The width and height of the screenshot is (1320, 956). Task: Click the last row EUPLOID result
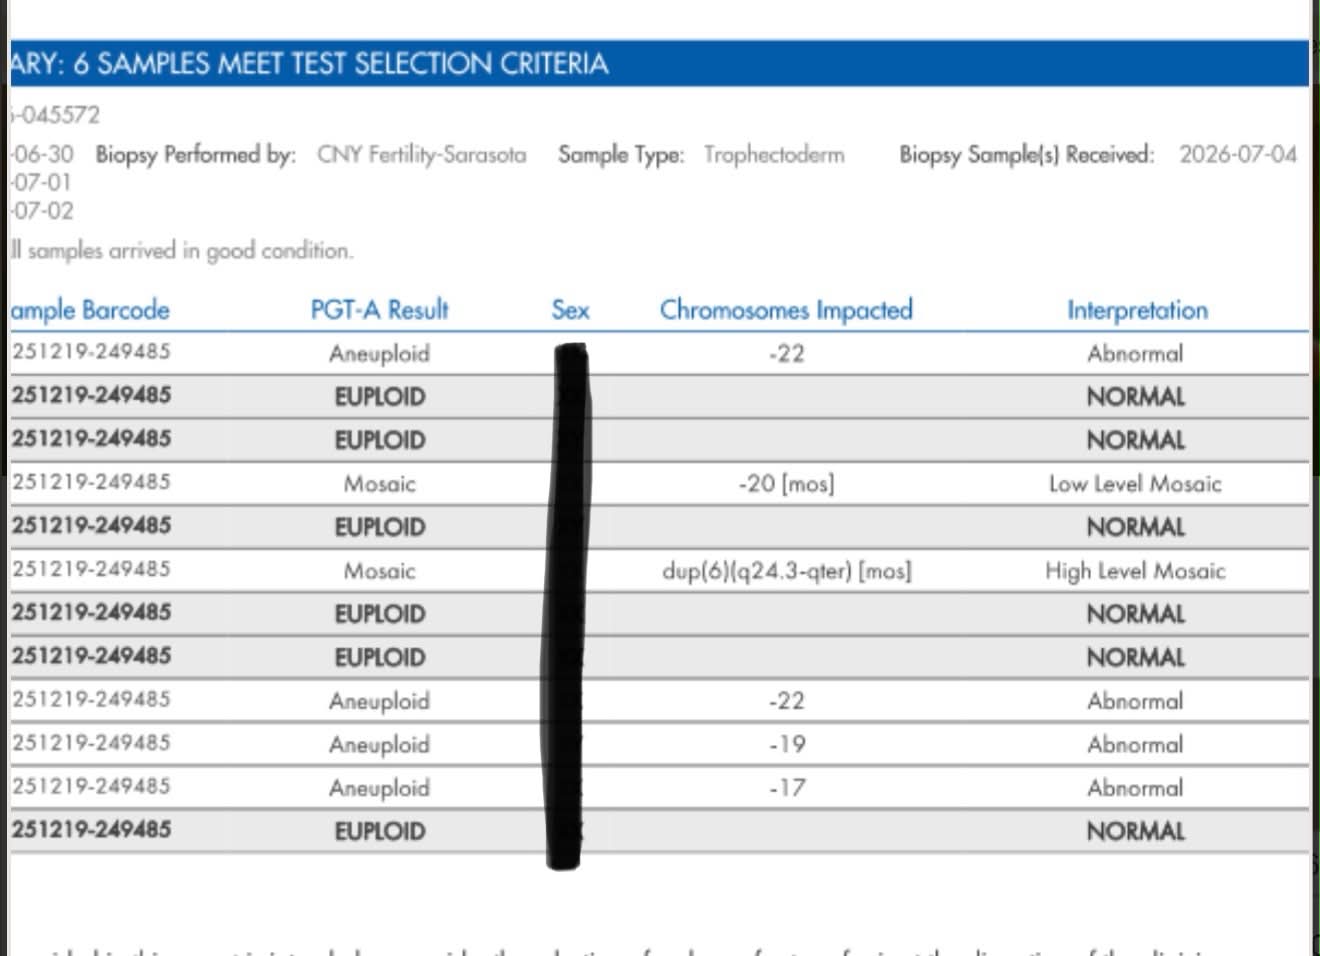[x=380, y=832]
